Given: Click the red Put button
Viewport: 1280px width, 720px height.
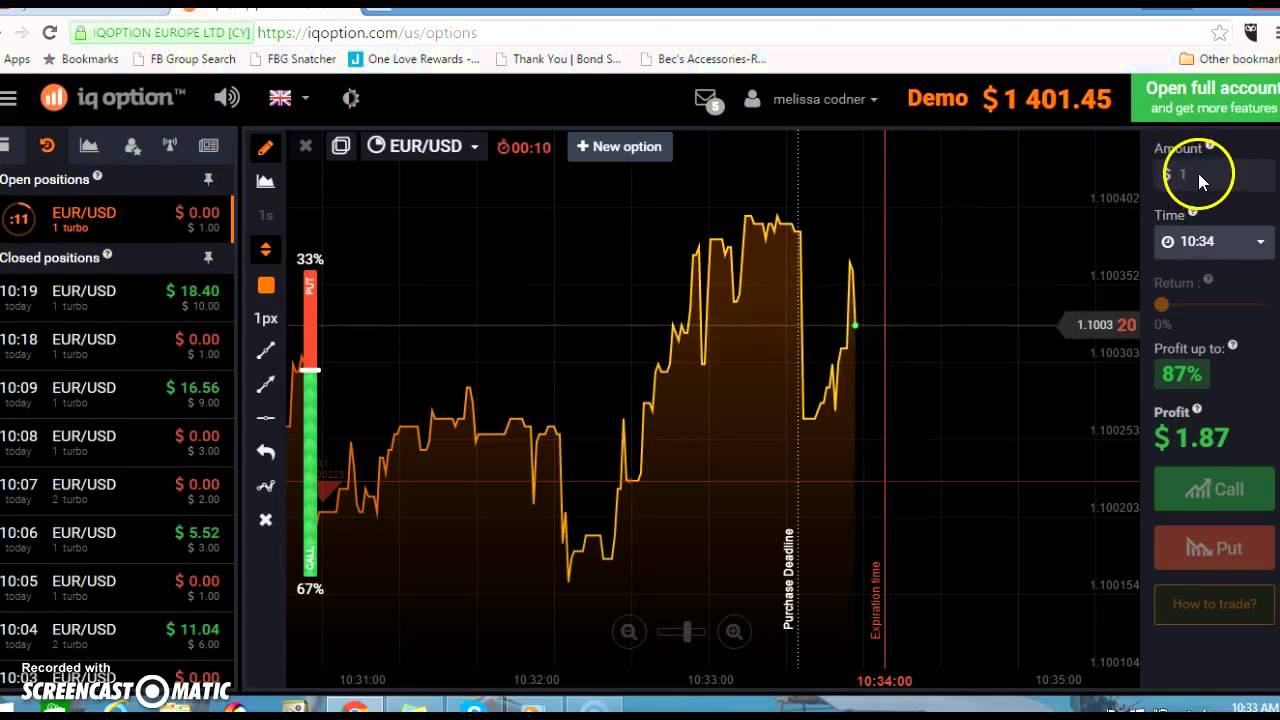Looking at the screenshot, I should 1214,548.
